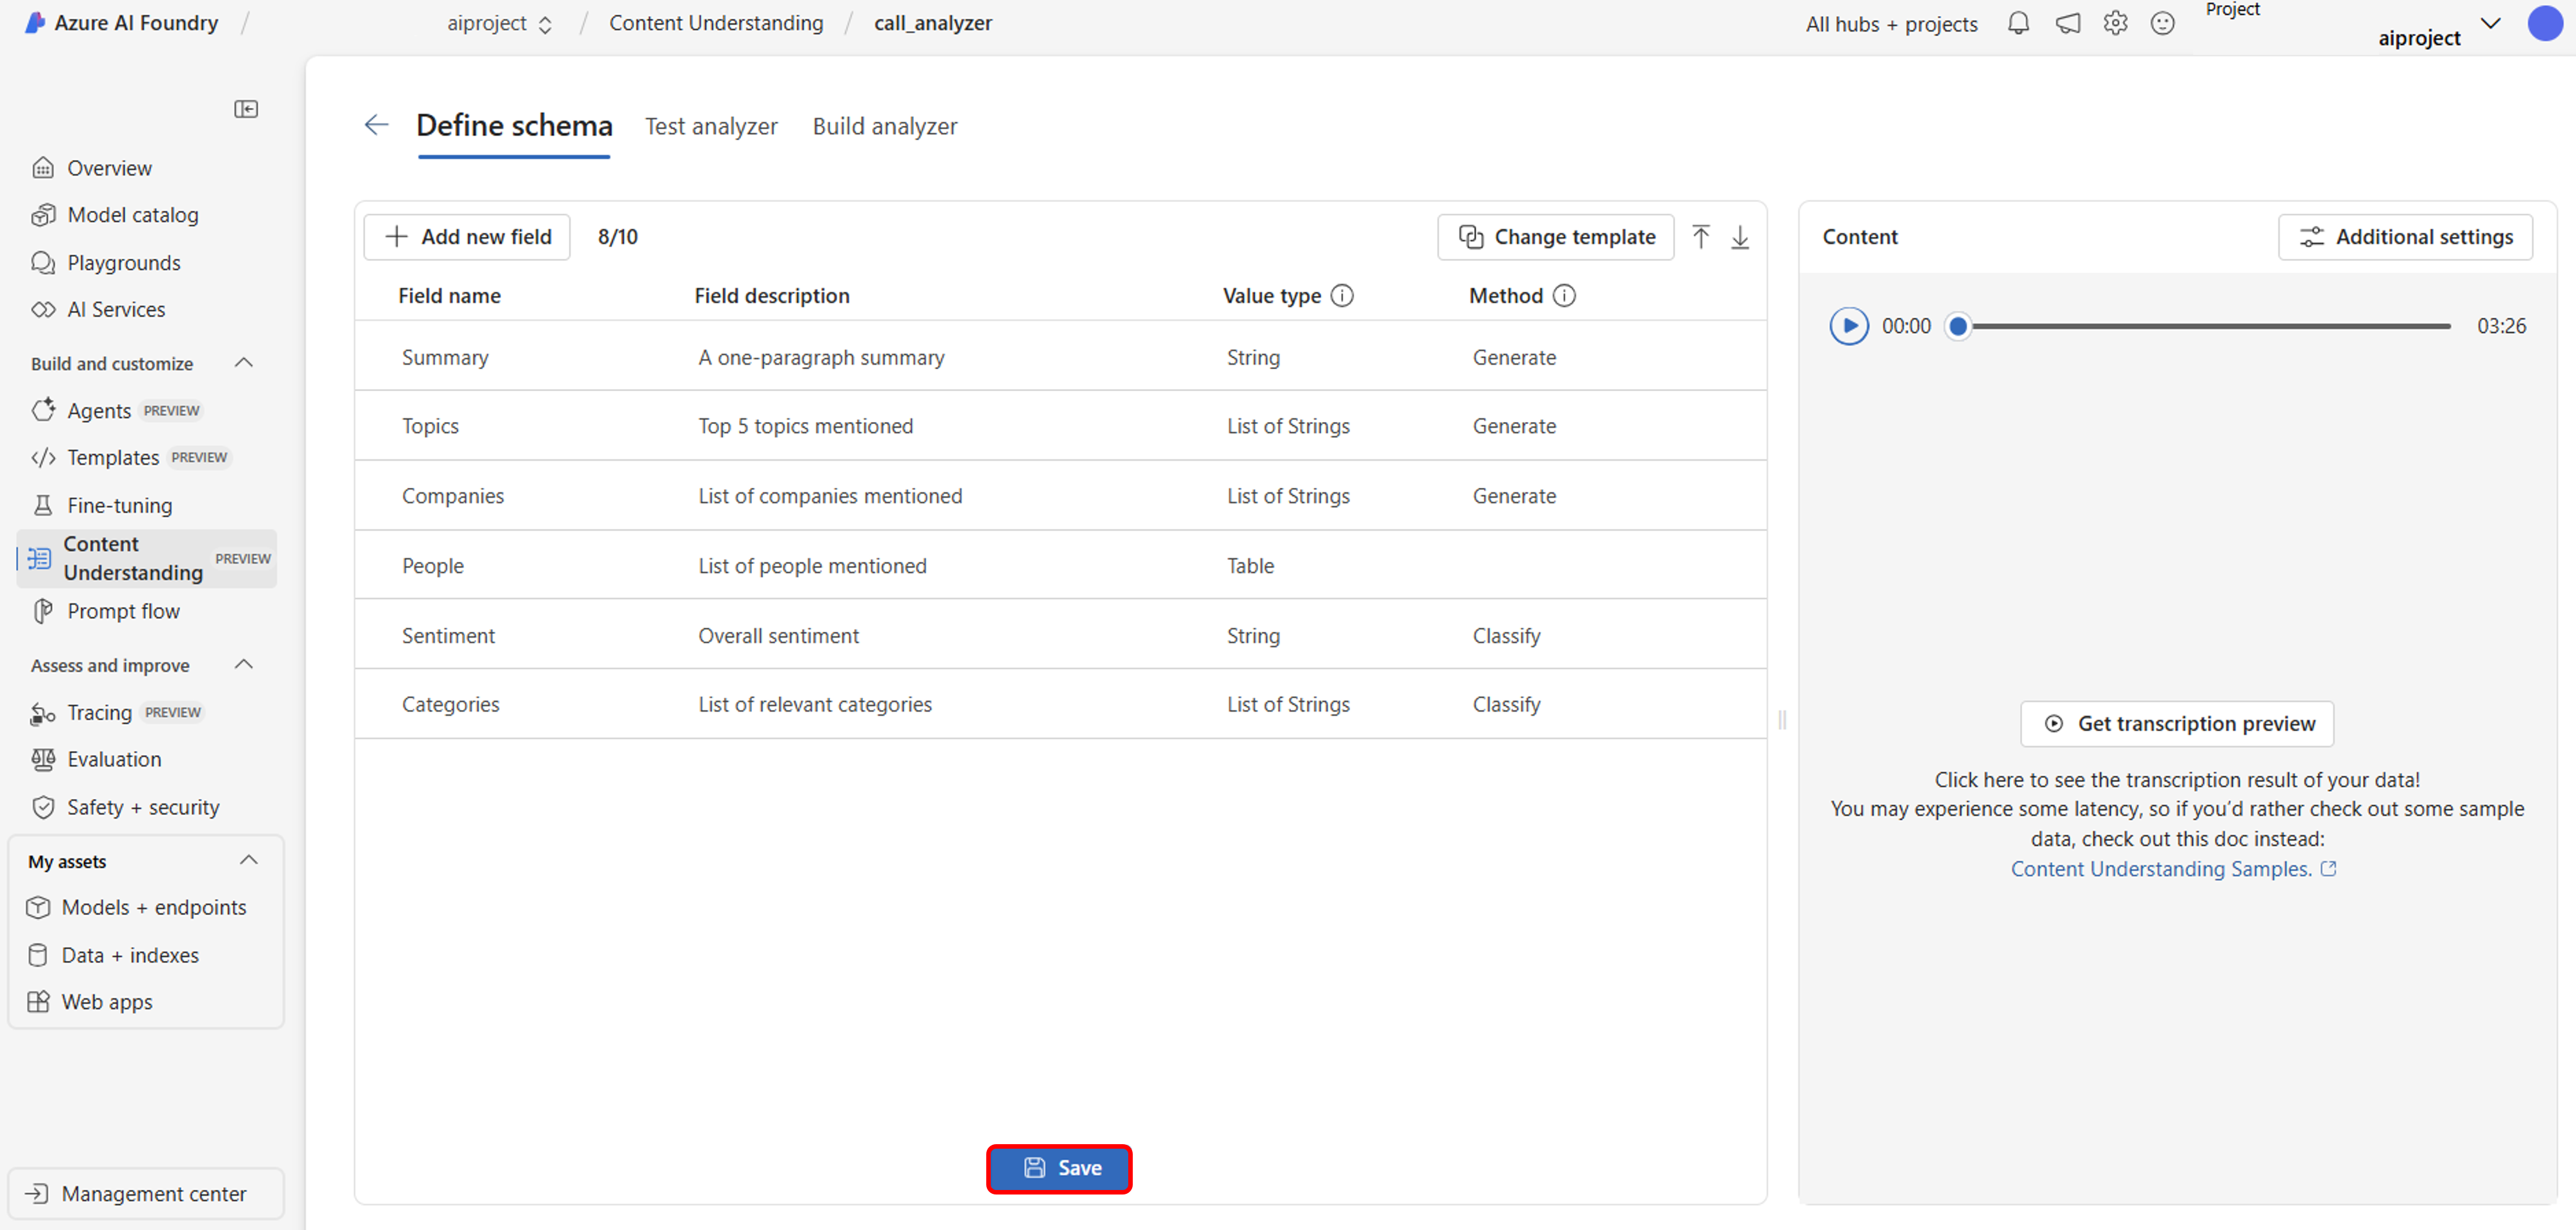2576x1230 pixels.
Task: Switch to the Build analyzer tab
Action: (884, 127)
